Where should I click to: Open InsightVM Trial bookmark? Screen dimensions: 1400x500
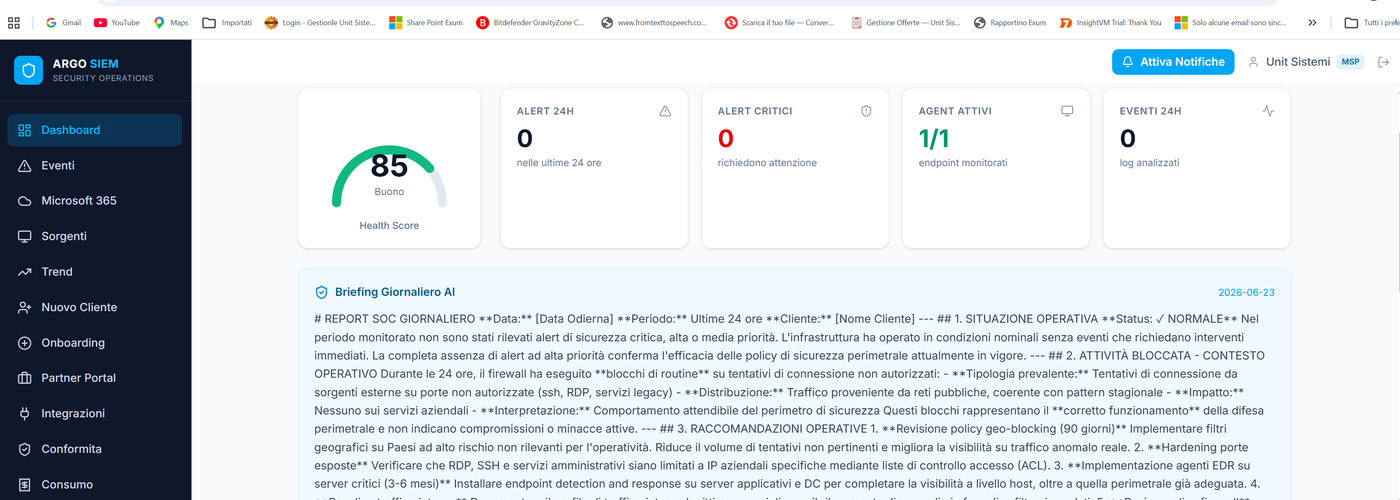point(1110,22)
